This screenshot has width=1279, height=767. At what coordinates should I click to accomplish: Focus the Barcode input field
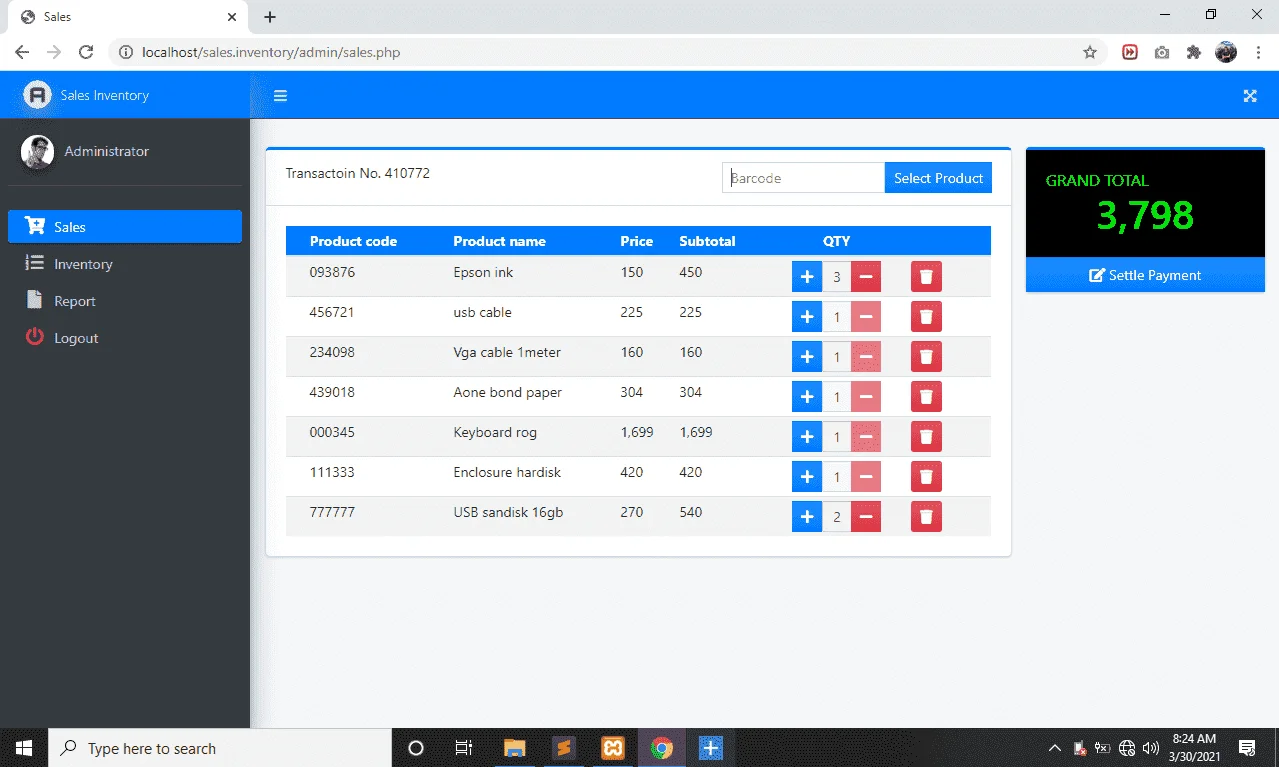[803, 178]
